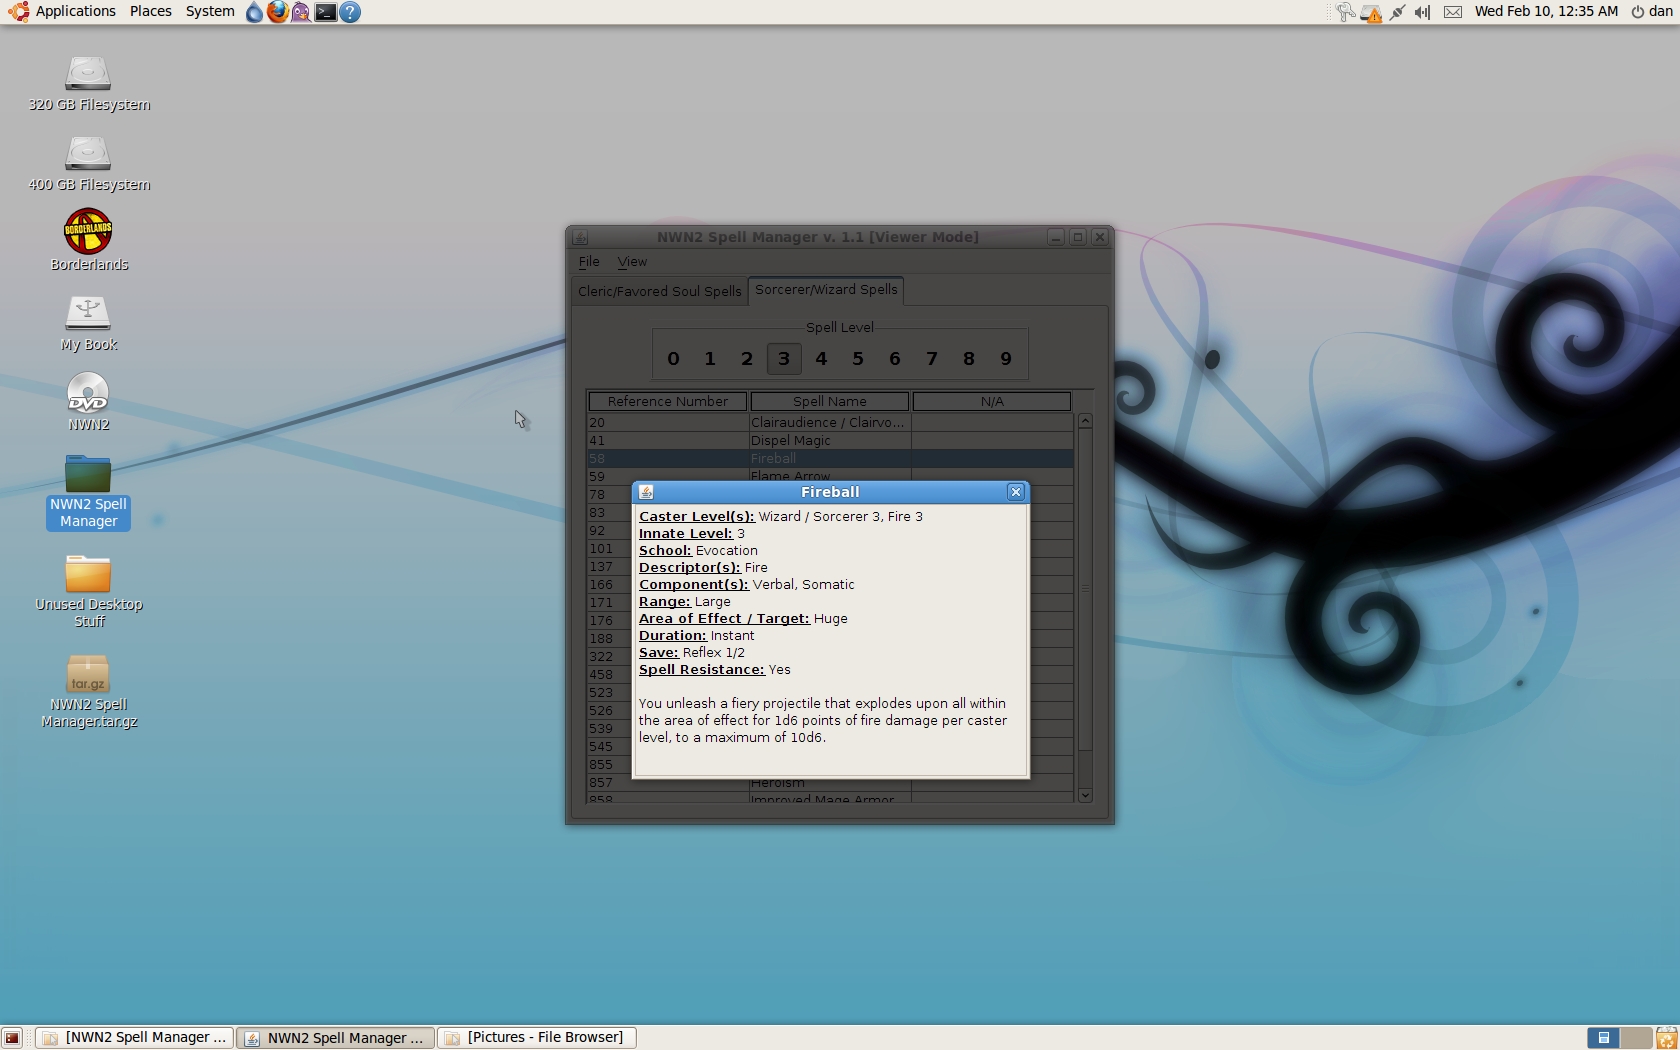The image size is (1680, 1050).
Task: Select the NWN2 Spell Manager.tar.gz archive
Action: pos(88,675)
